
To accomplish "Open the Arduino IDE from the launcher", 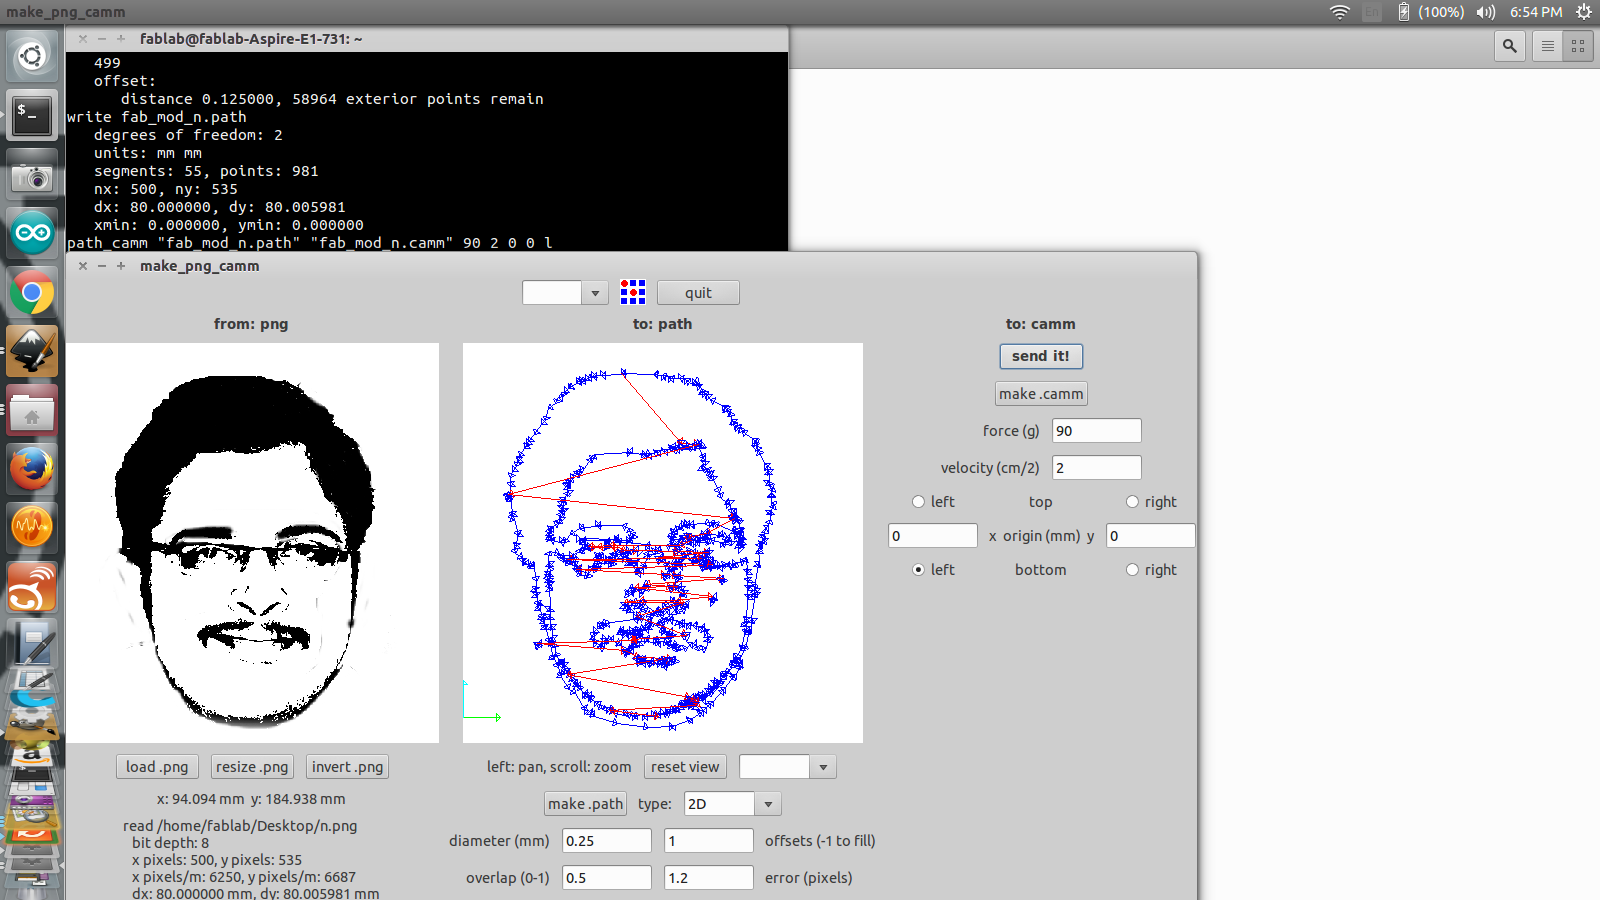I will (32, 234).
